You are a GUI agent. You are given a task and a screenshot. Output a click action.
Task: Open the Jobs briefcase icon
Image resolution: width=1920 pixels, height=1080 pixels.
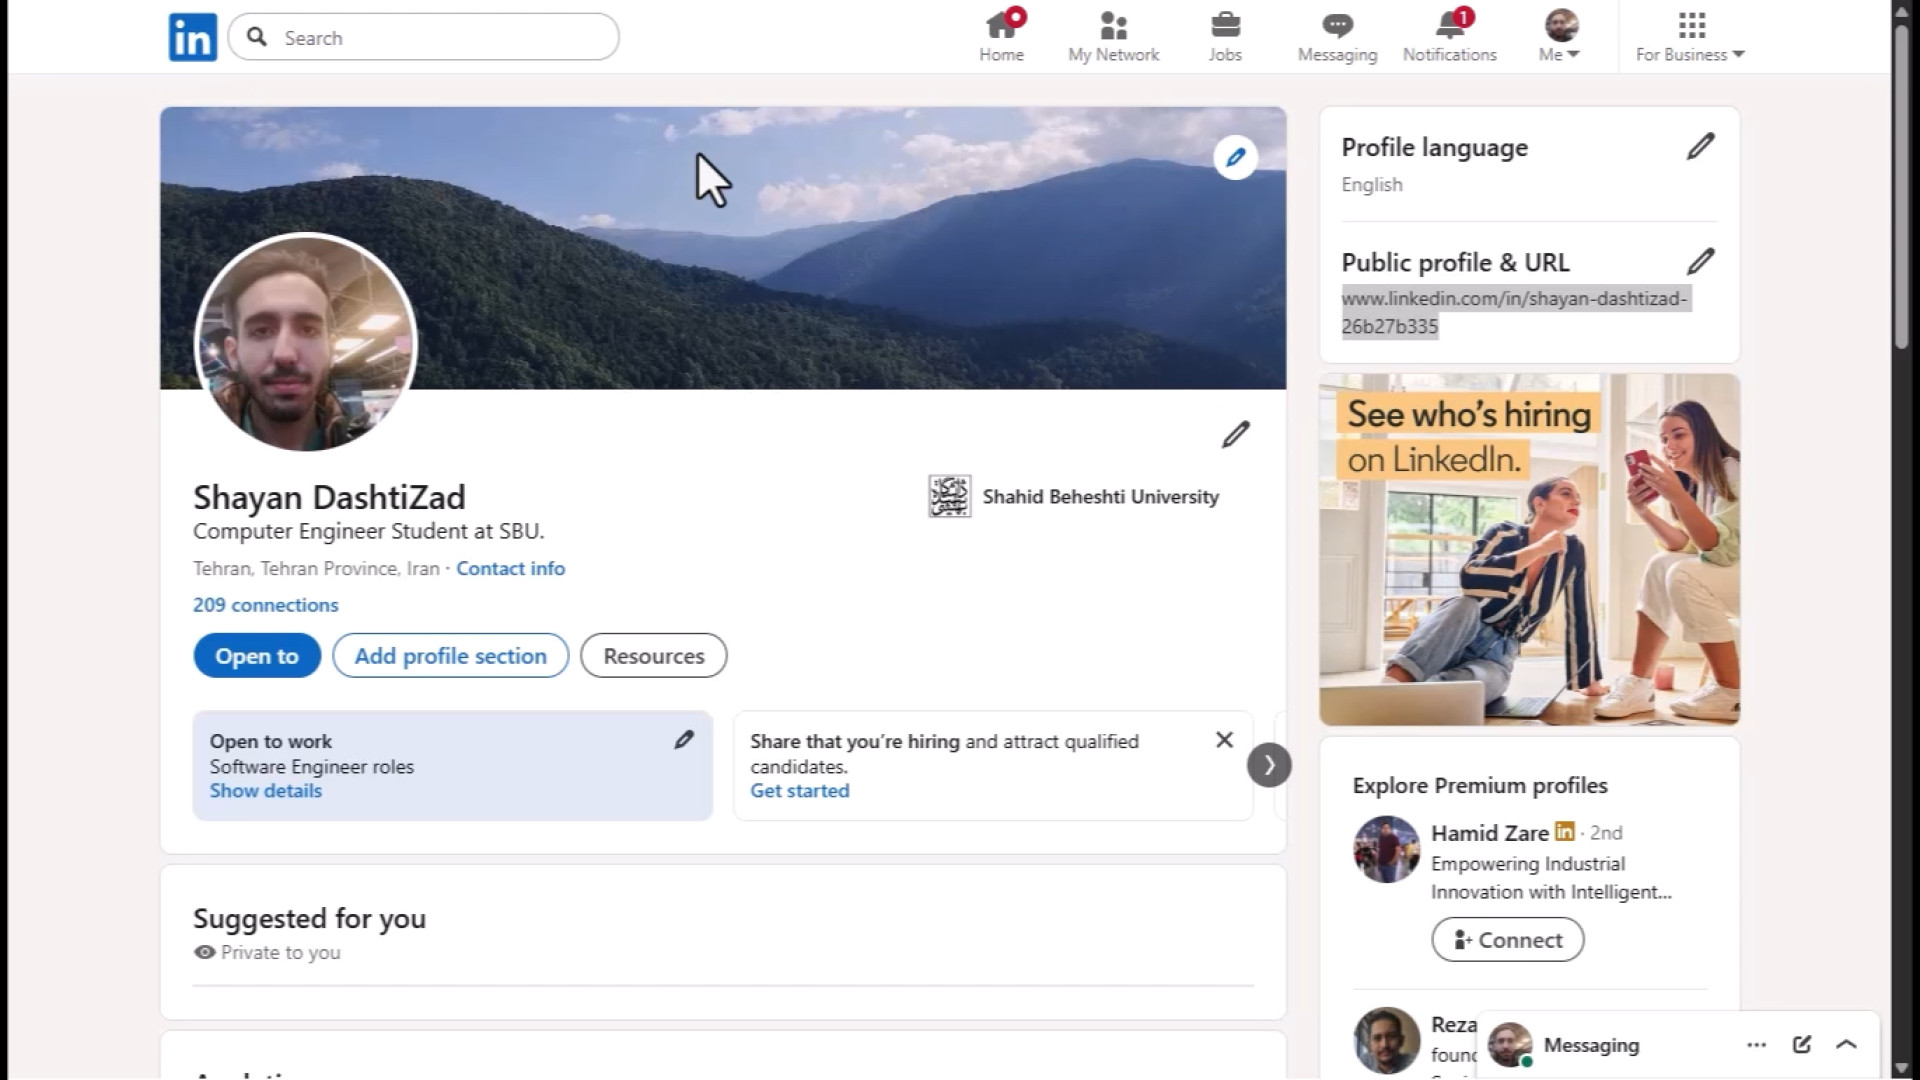point(1225,25)
